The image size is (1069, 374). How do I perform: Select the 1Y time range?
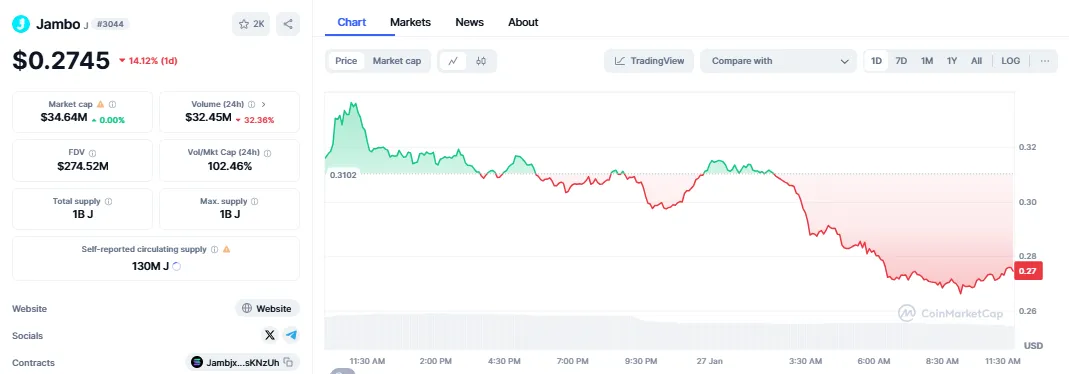pyautogui.click(x=952, y=61)
